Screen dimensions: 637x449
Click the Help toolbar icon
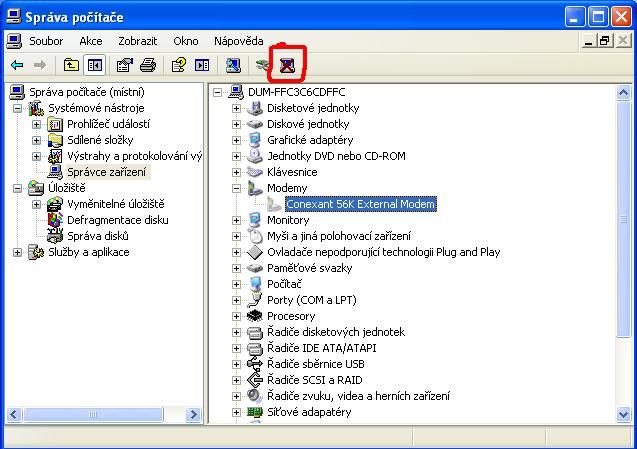click(x=179, y=65)
